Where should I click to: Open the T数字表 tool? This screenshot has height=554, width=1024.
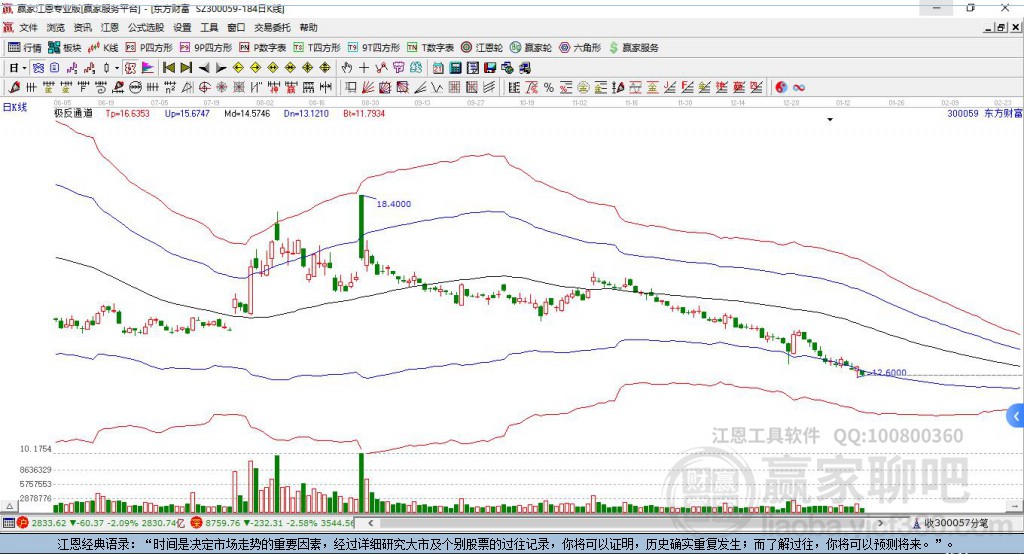(x=430, y=48)
